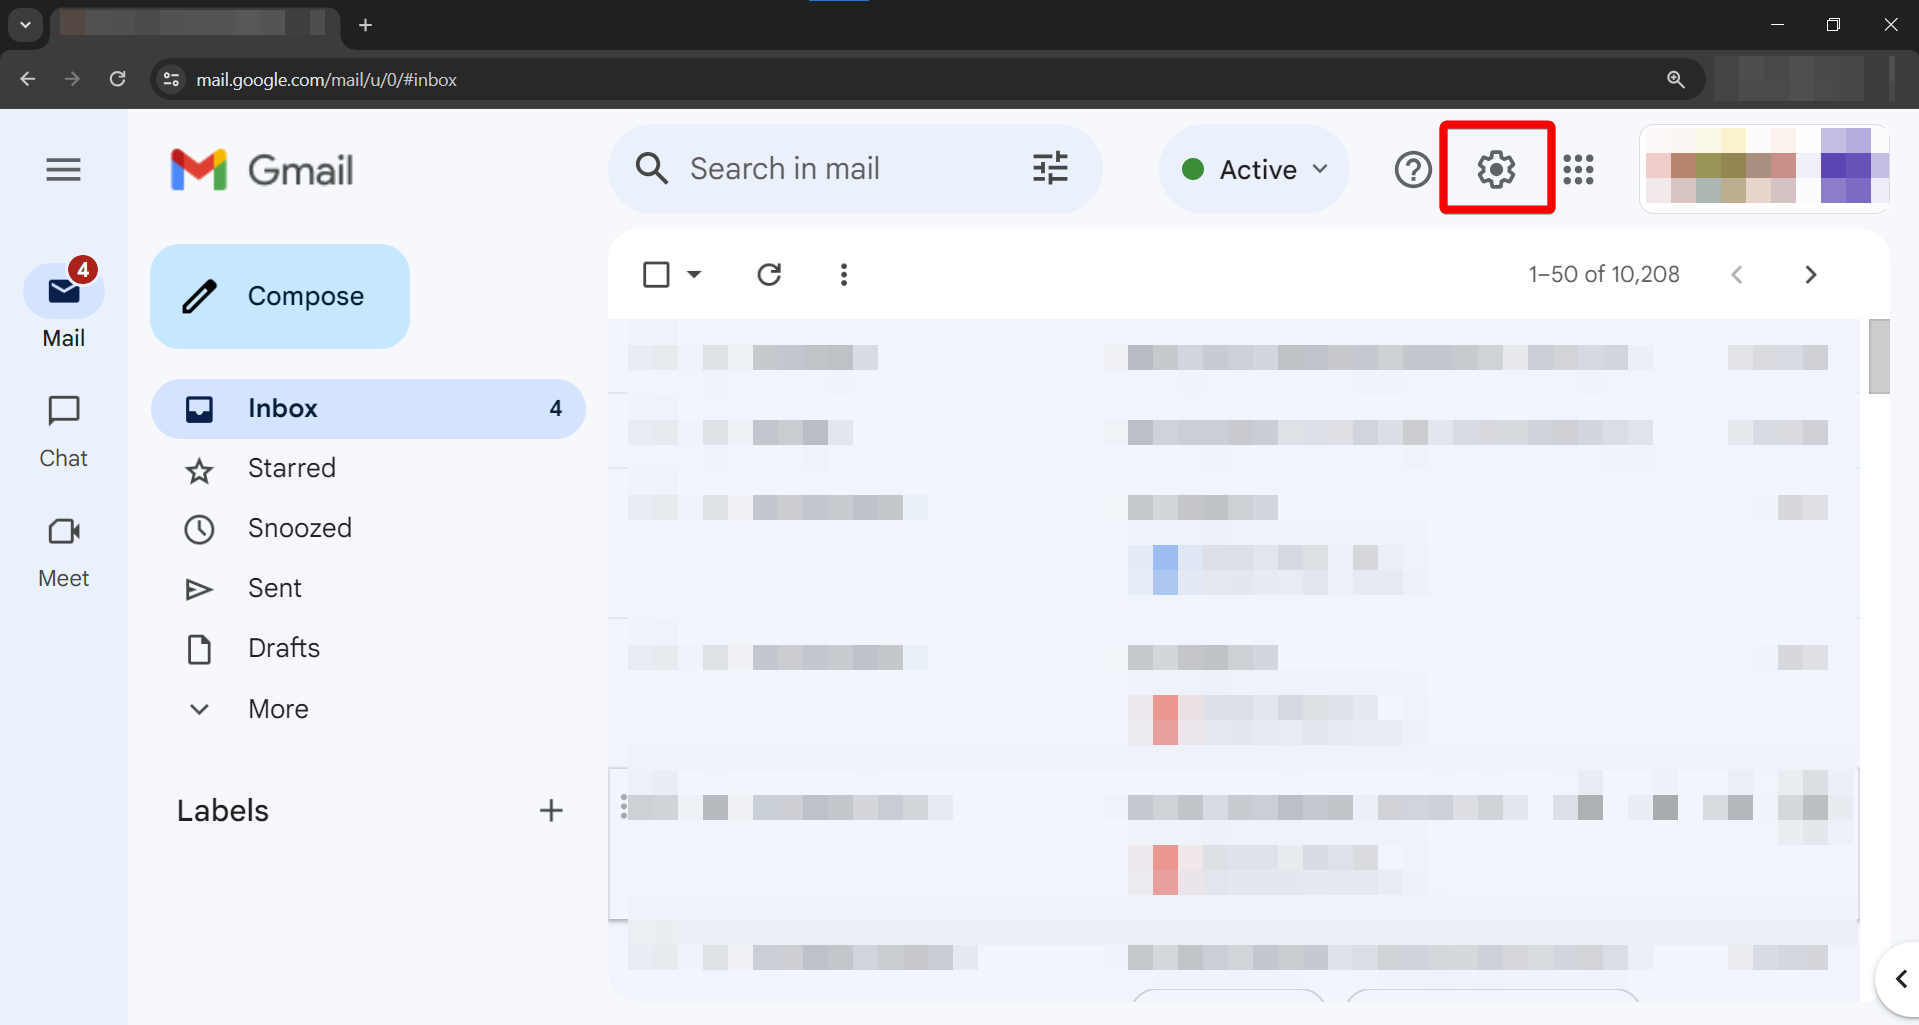The height and width of the screenshot is (1025, 1919).
Task: Open the Snoozed folder
Action: pos(299,528)
